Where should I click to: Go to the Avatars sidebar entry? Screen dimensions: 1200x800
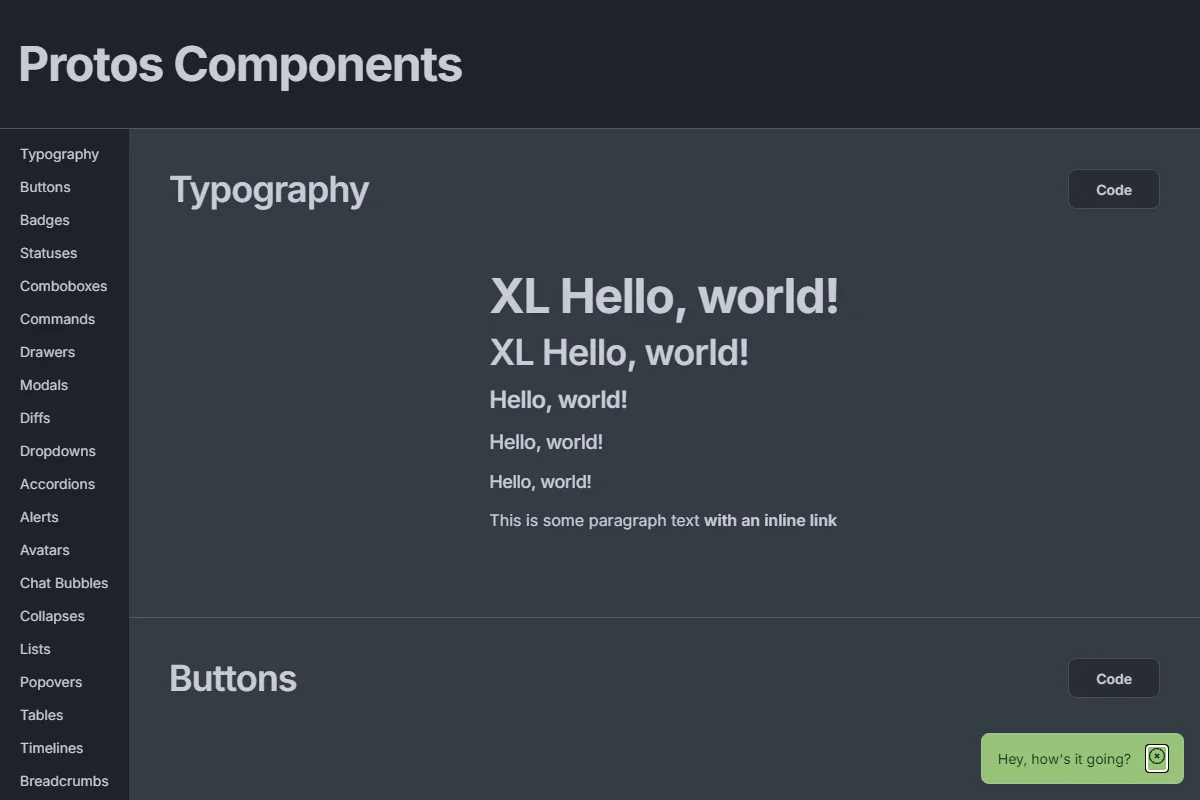tap(45, 550)
